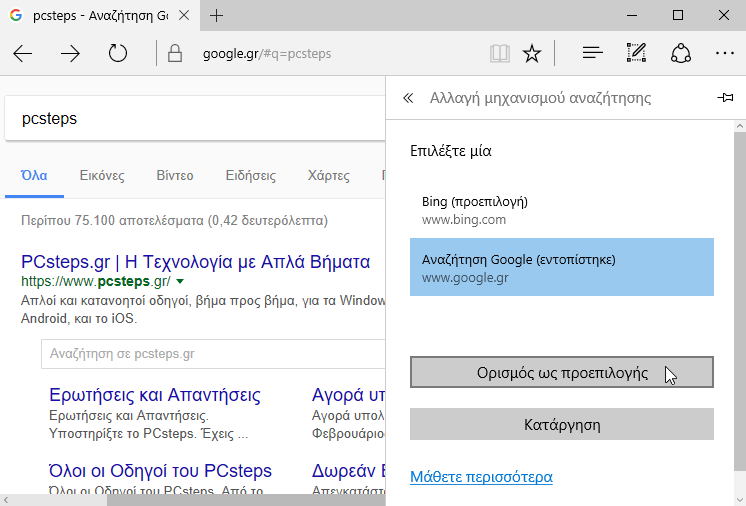The image size is (746, 506).
Task: Open the Δωρεάν sitelink
Action: click(348, 471)
